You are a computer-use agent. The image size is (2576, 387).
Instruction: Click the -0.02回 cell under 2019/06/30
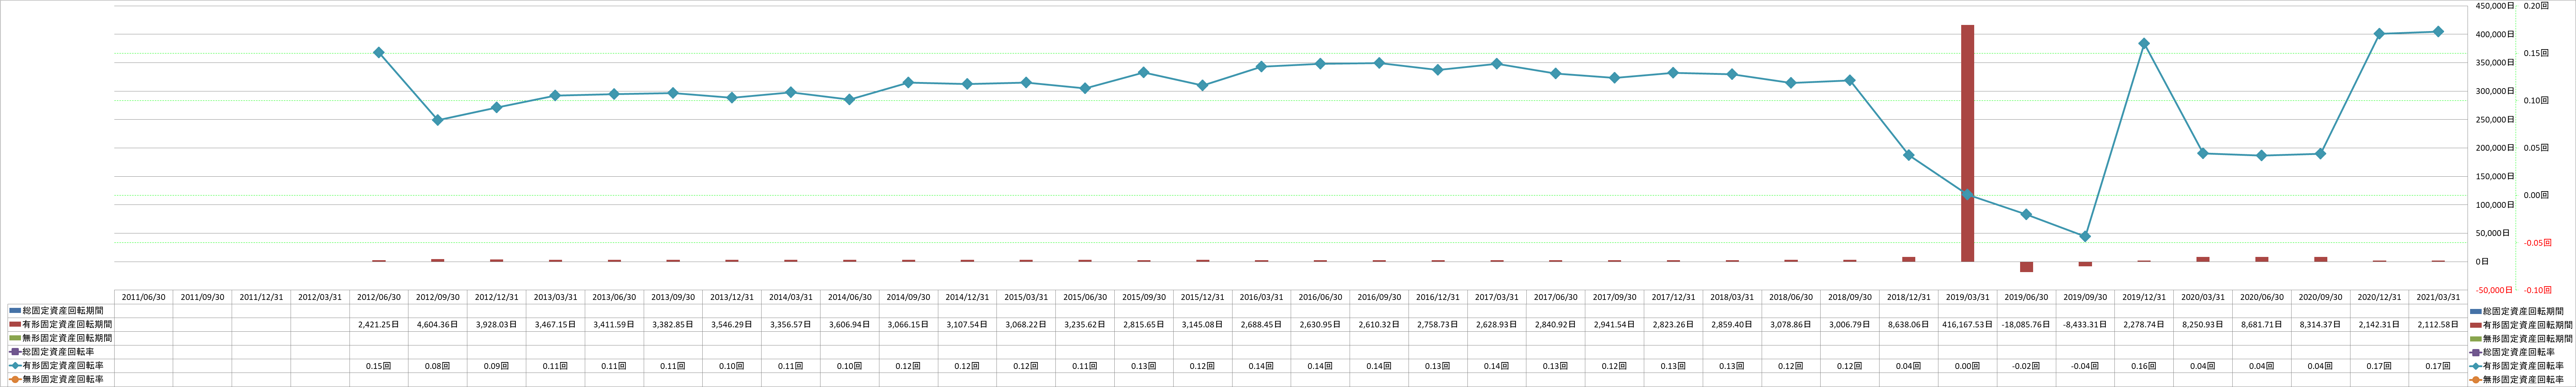2026,366
